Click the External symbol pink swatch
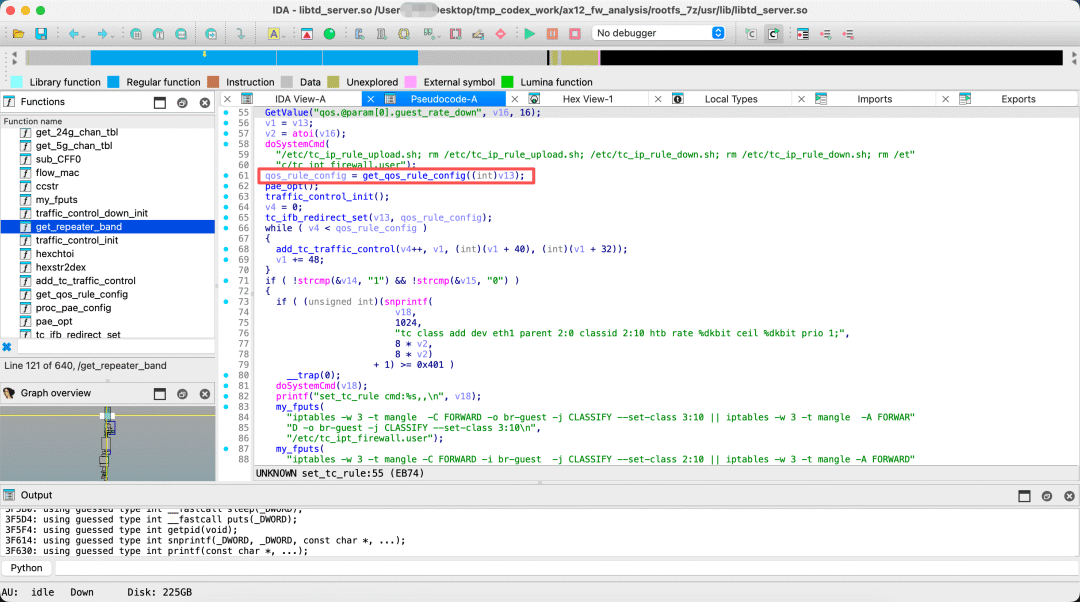 click(411, 82)
